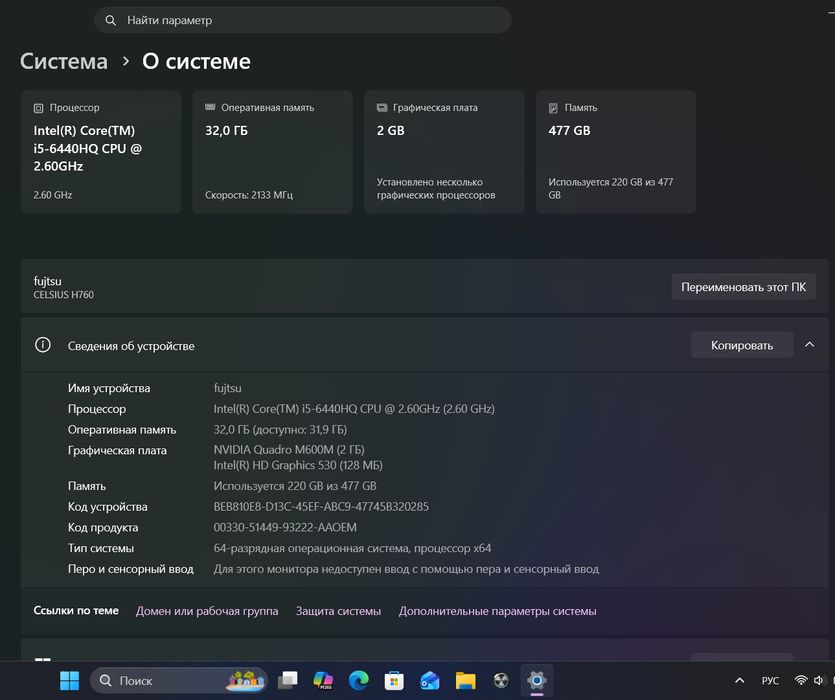Click the Копировать button

click(x=742, y=345)
